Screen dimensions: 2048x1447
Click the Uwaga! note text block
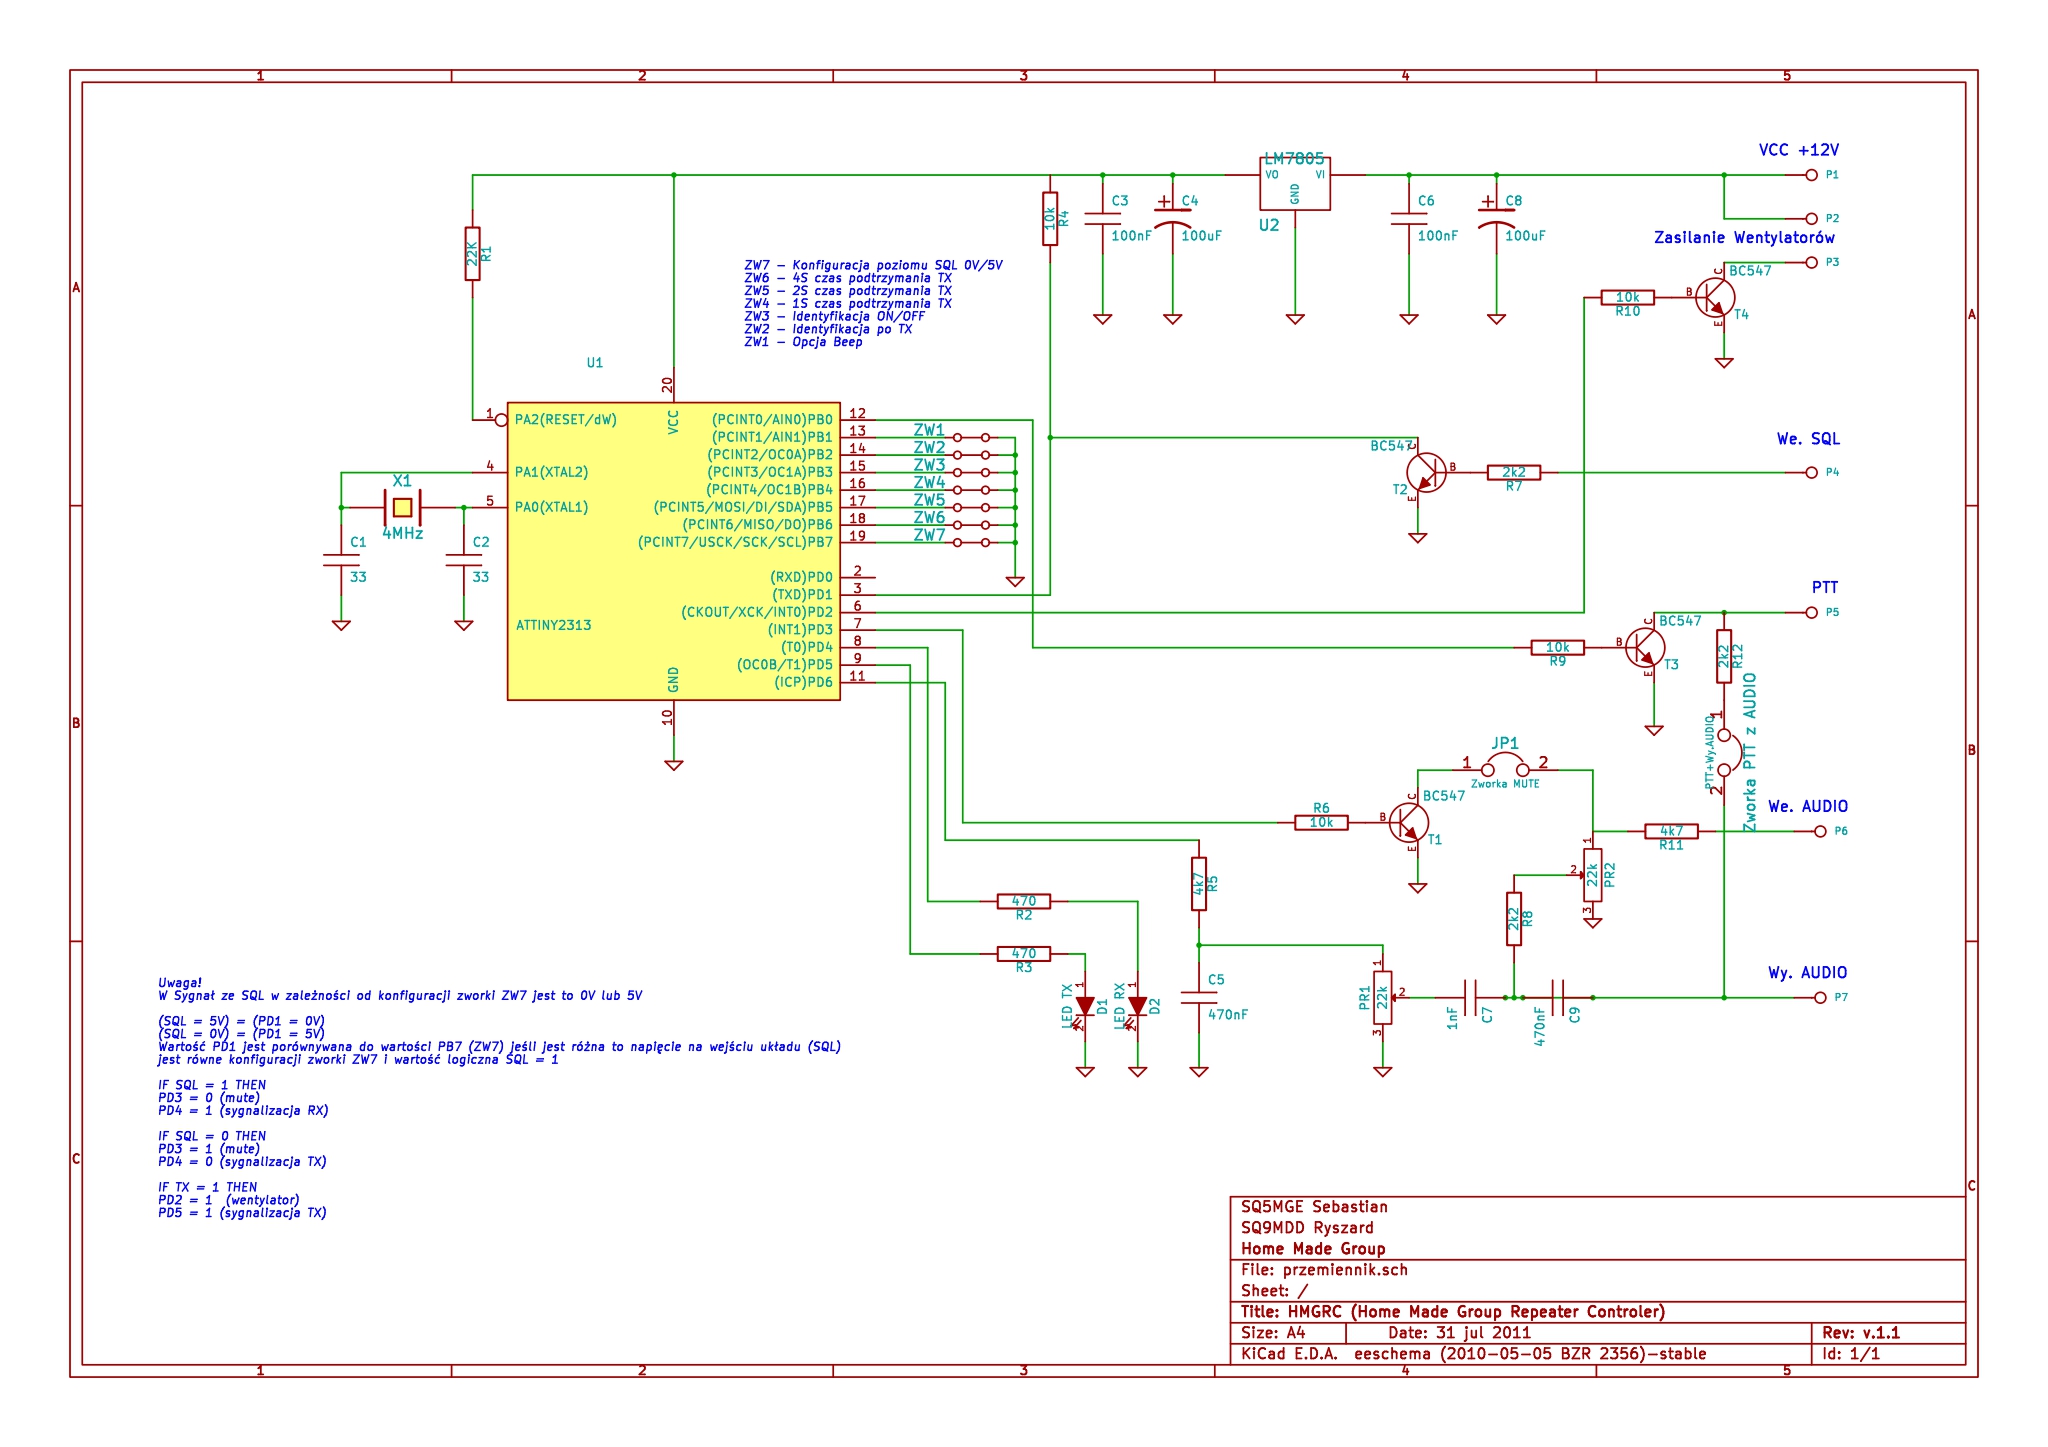tap(180, 983)
